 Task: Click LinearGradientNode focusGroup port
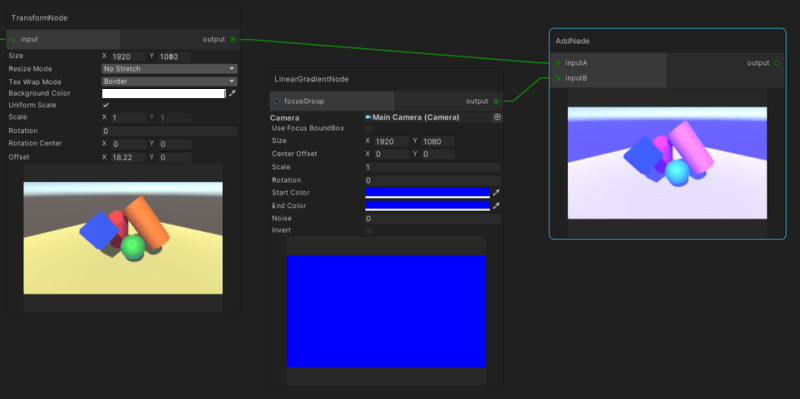click(x=277, y=101)
